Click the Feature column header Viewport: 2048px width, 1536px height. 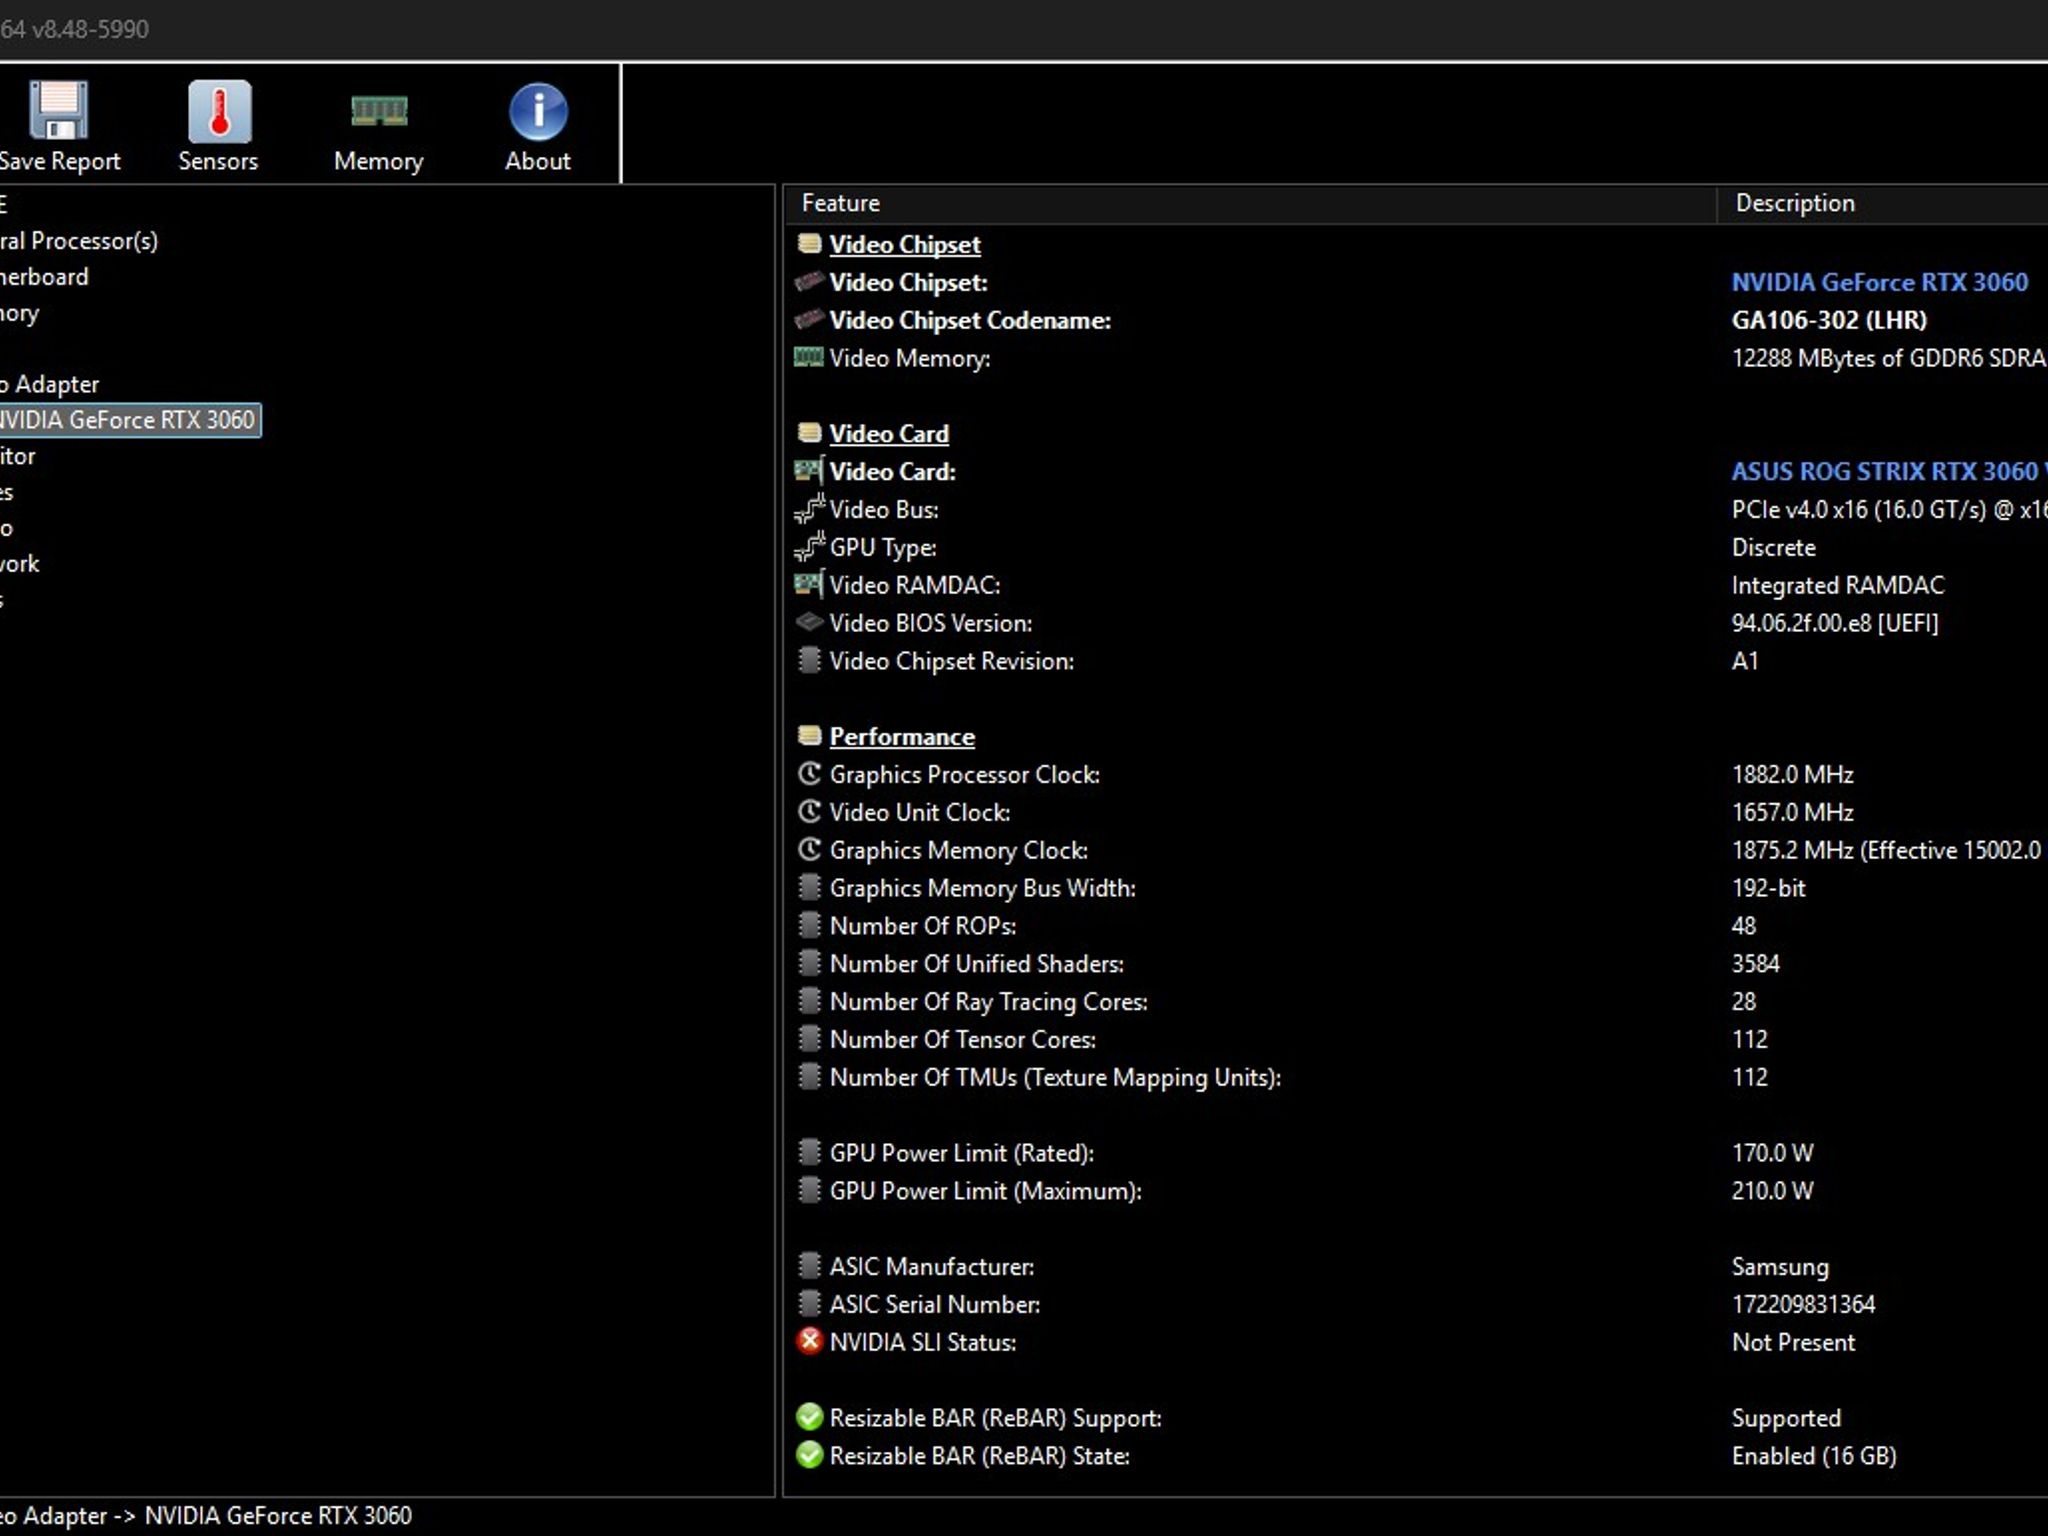coord(1250,203)
